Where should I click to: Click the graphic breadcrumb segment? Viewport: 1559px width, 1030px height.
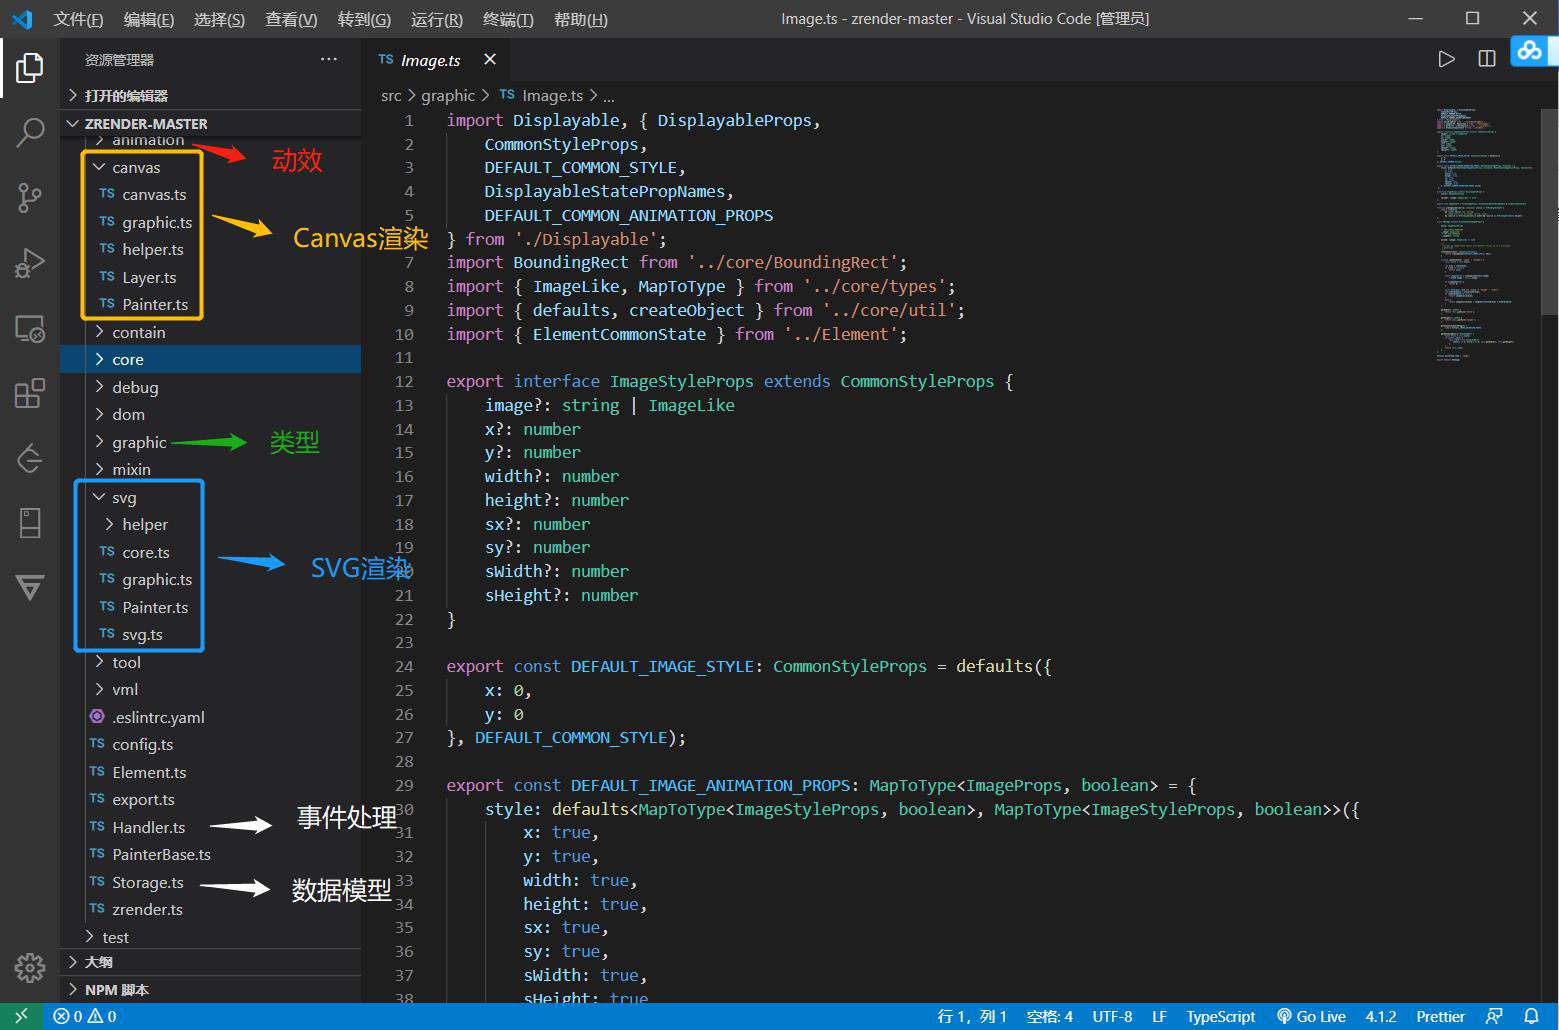(x=448, y=95)
